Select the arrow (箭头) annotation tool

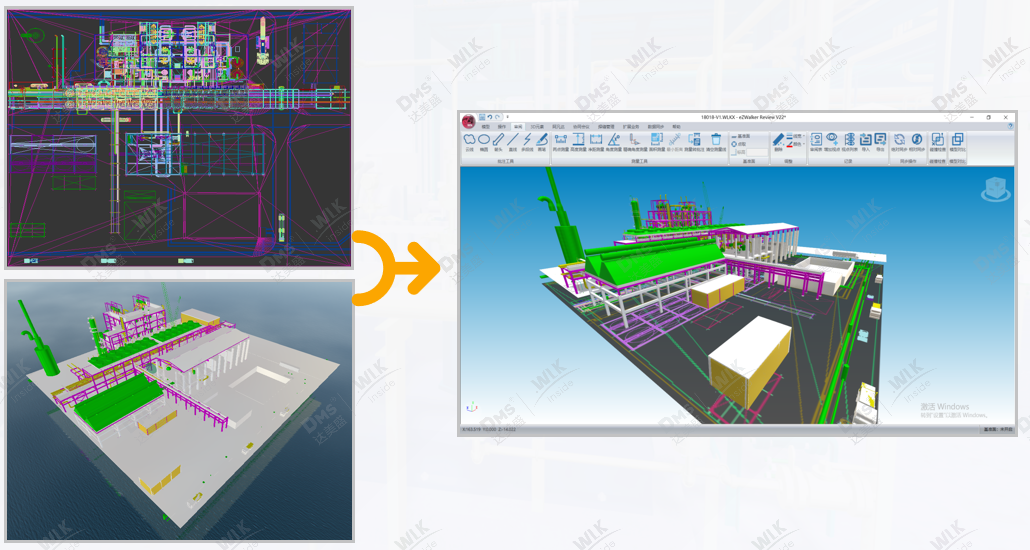click(498, 143)
